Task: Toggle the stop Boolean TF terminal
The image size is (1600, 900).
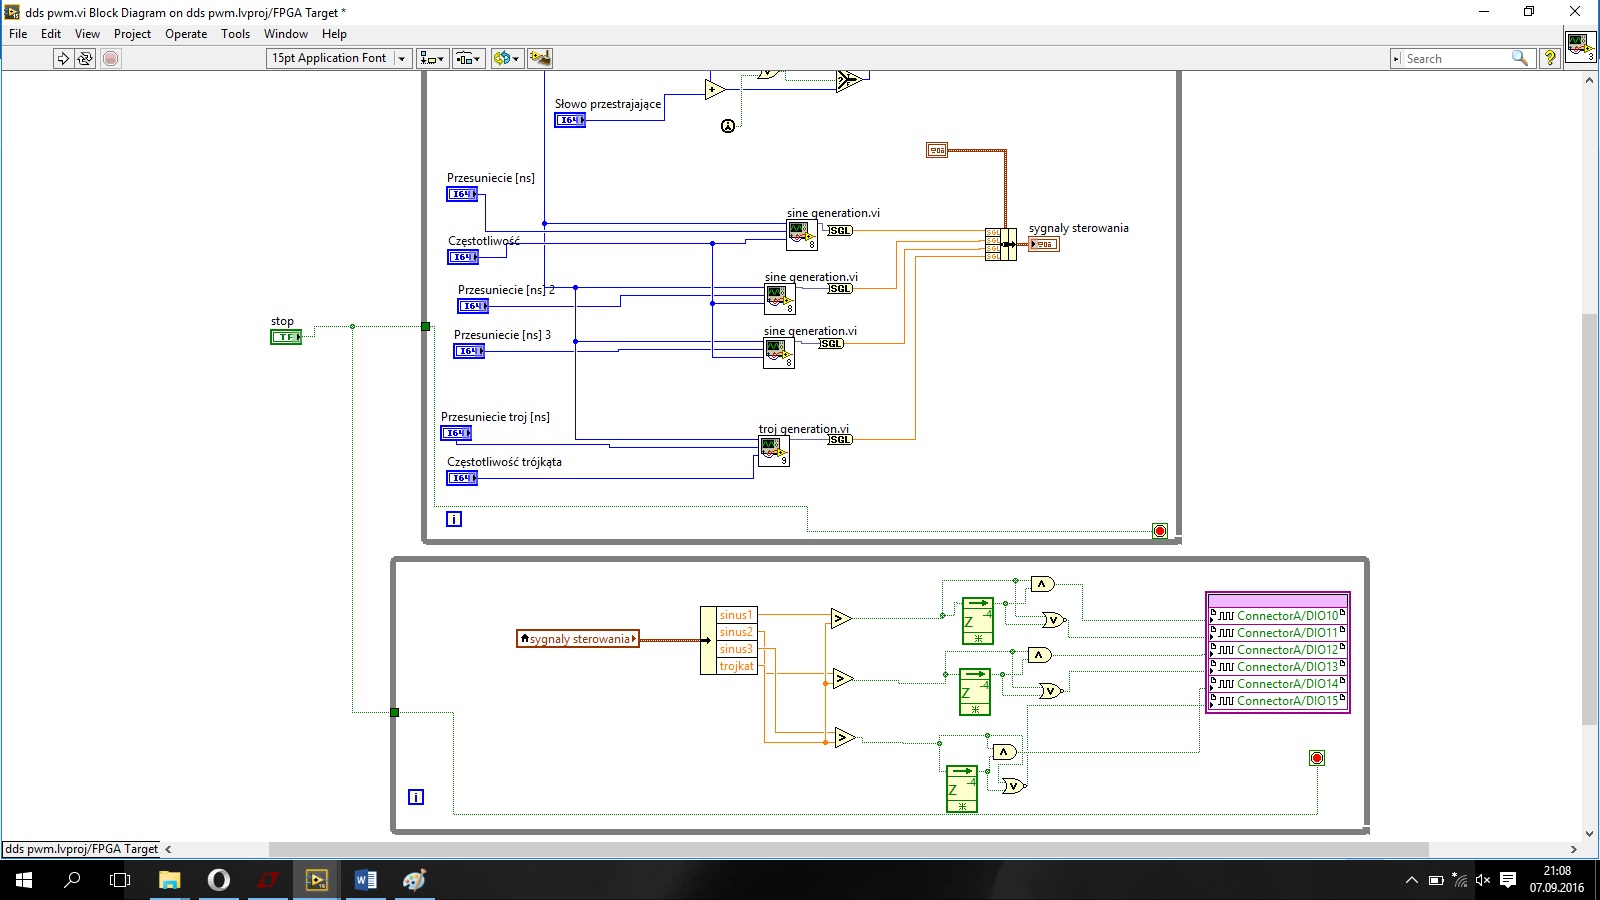Action: (x=286, y=337)
